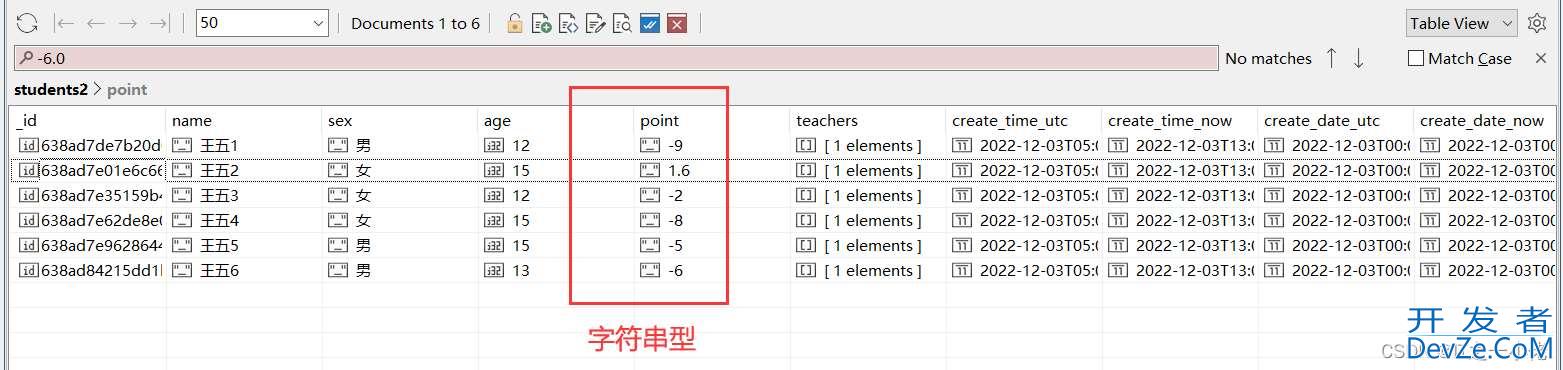Viewport: 1563px width, 370px height.
Task: Delete document with the red X icon
Action: pos(677,23)
